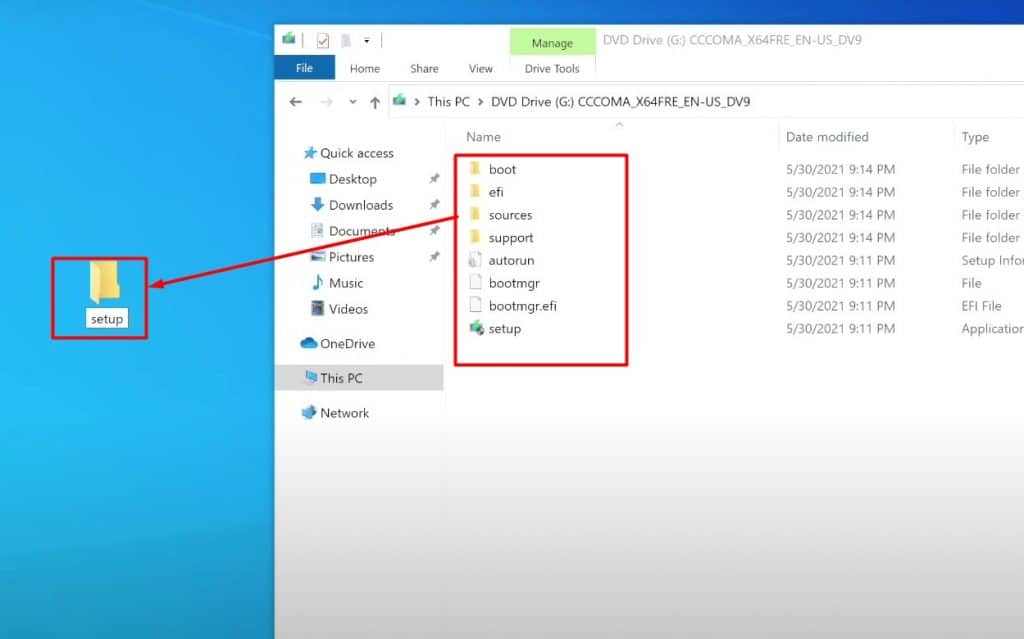Screen dimensions: 1024x639
Task: Open the boot folder
Action: (501, 168)
